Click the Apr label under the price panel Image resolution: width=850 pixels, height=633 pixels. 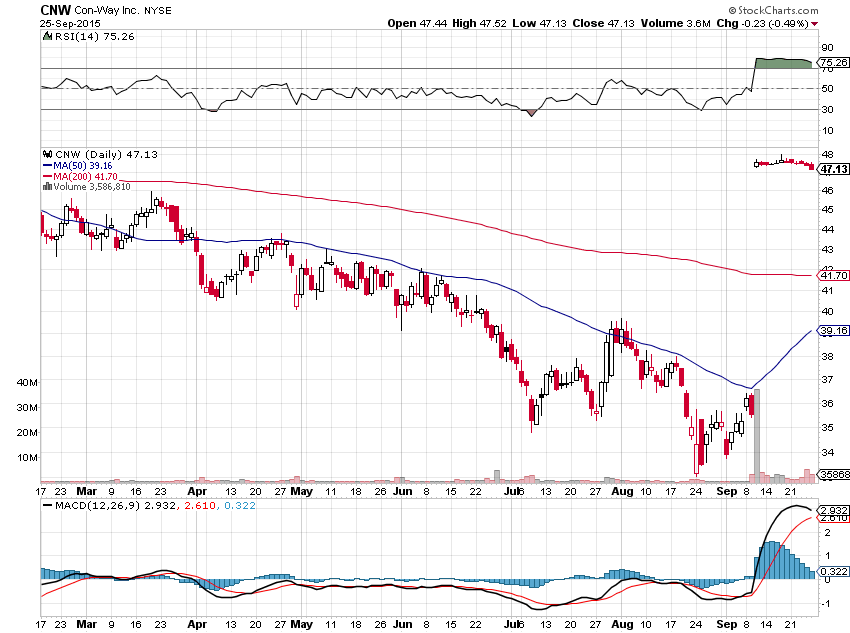(197, 491)
